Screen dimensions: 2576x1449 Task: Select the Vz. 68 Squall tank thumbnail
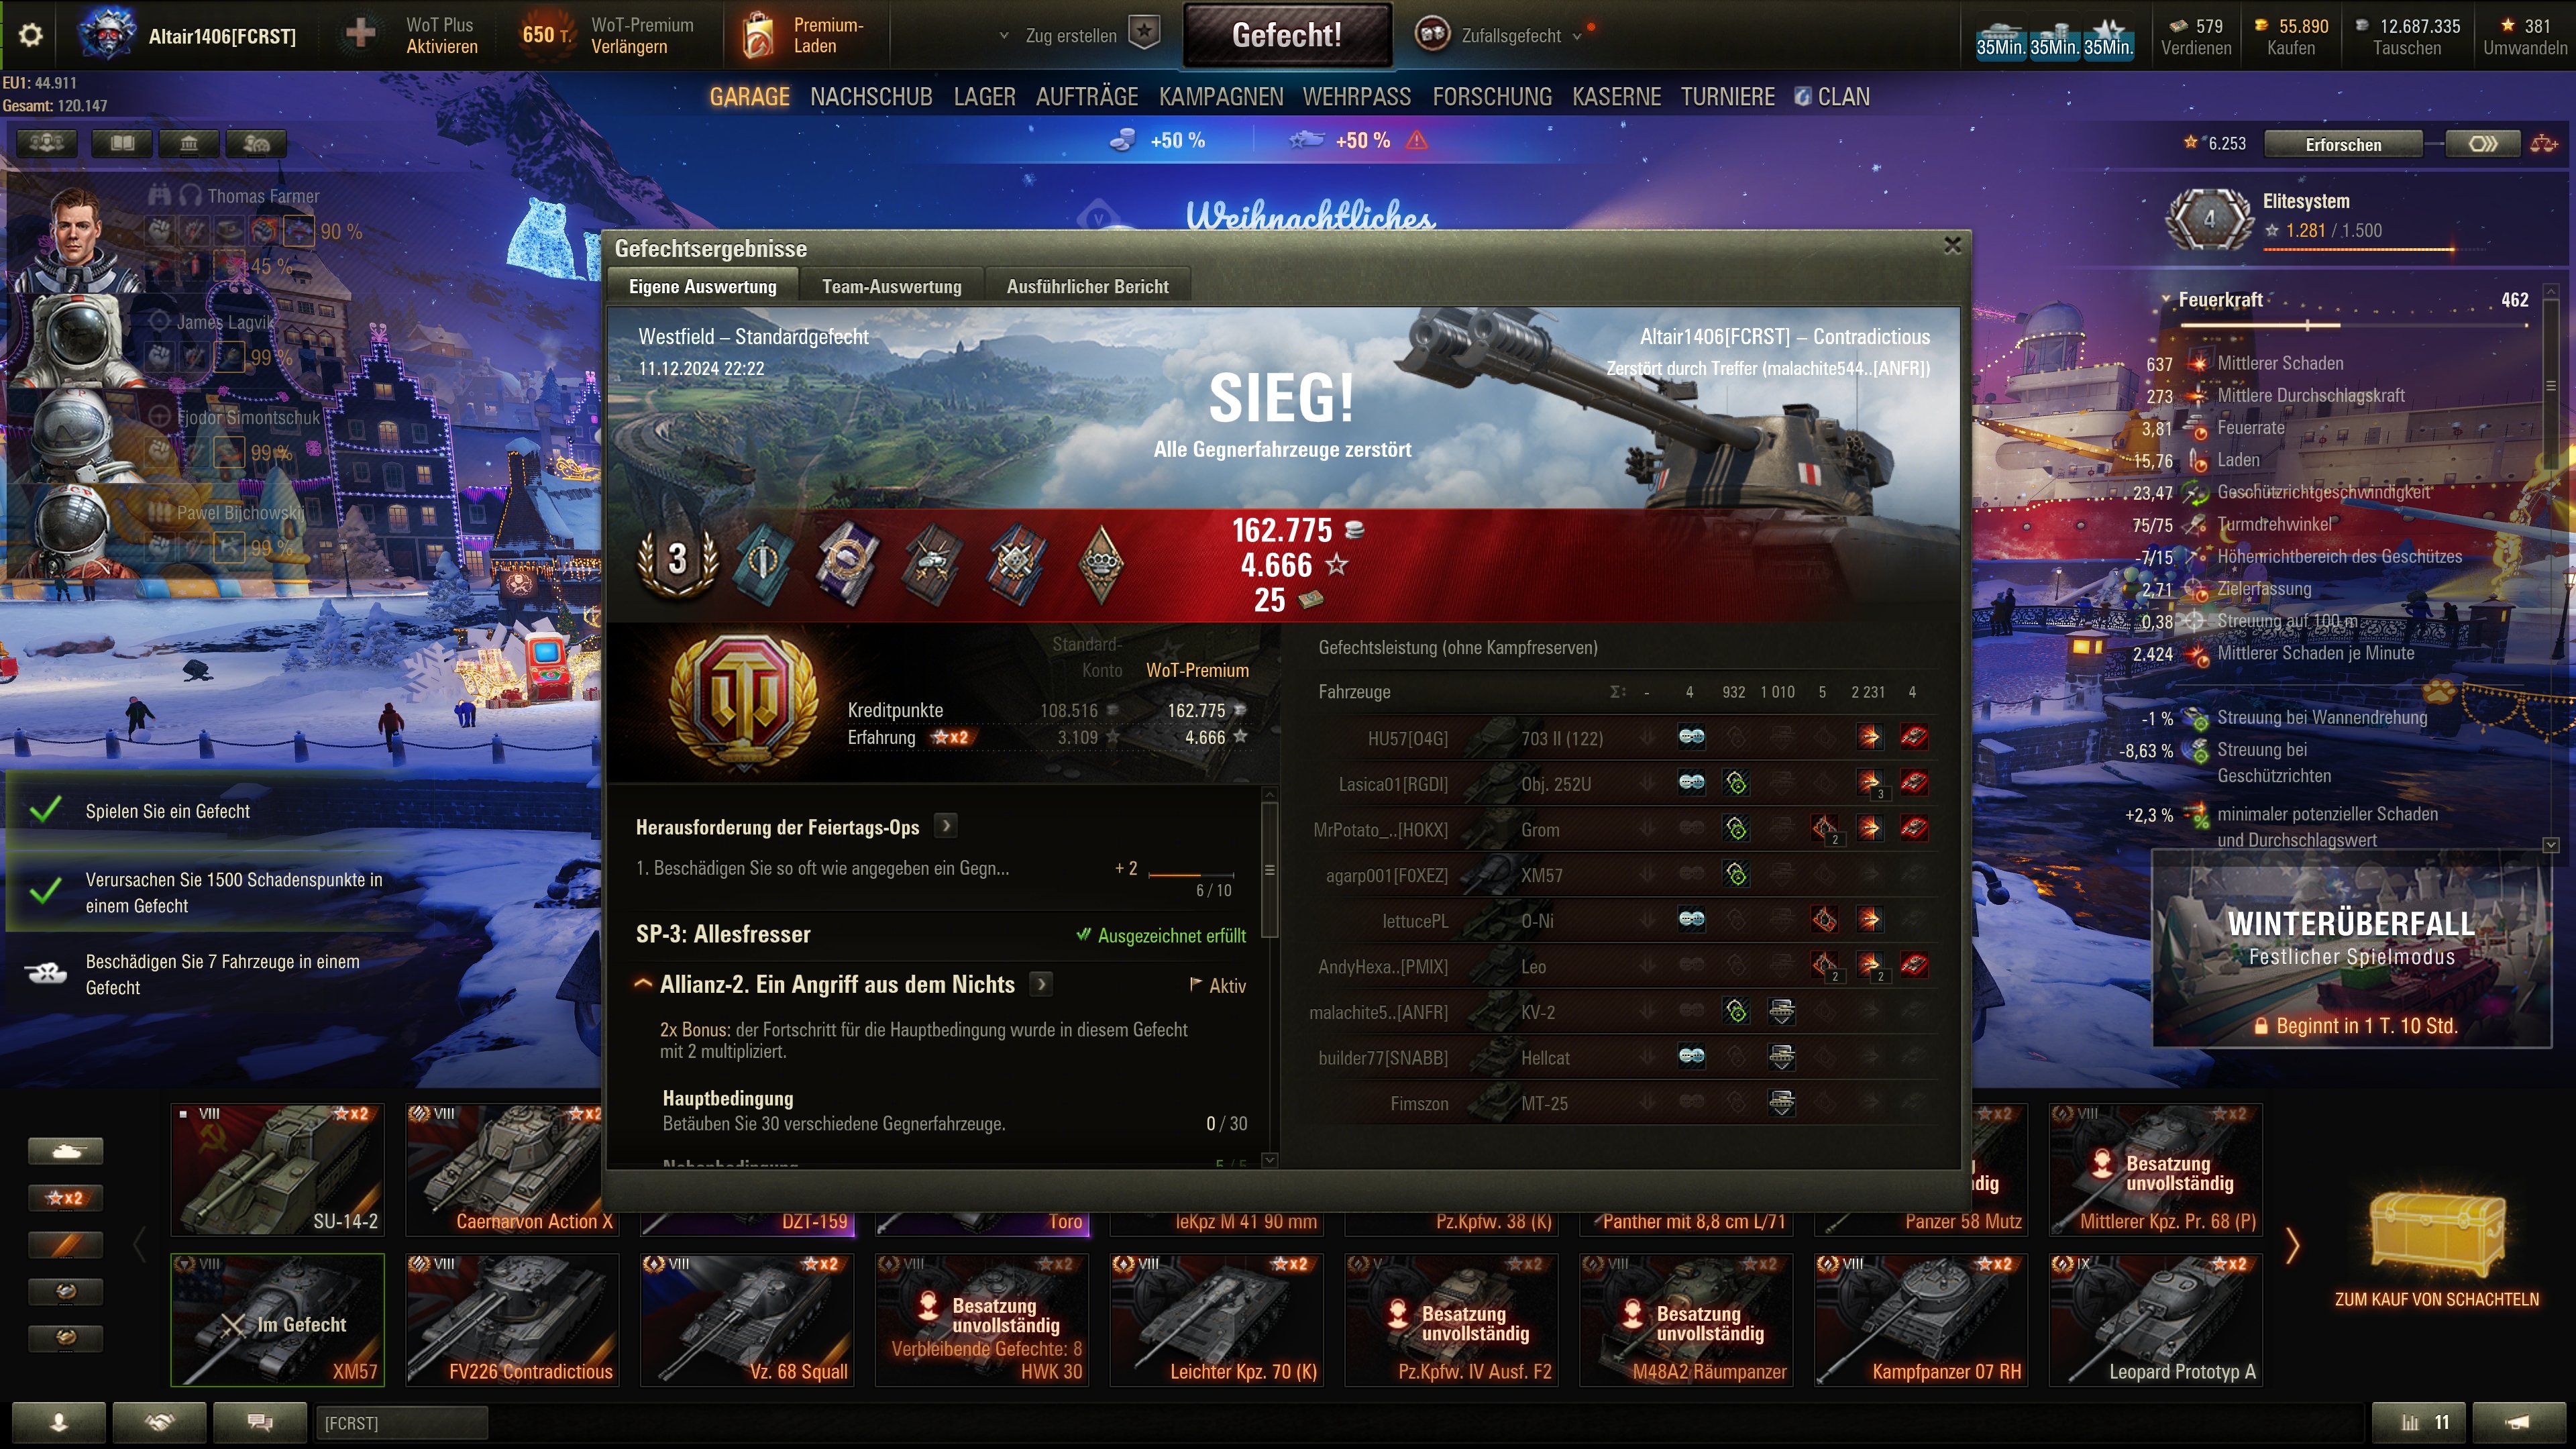747,1320
